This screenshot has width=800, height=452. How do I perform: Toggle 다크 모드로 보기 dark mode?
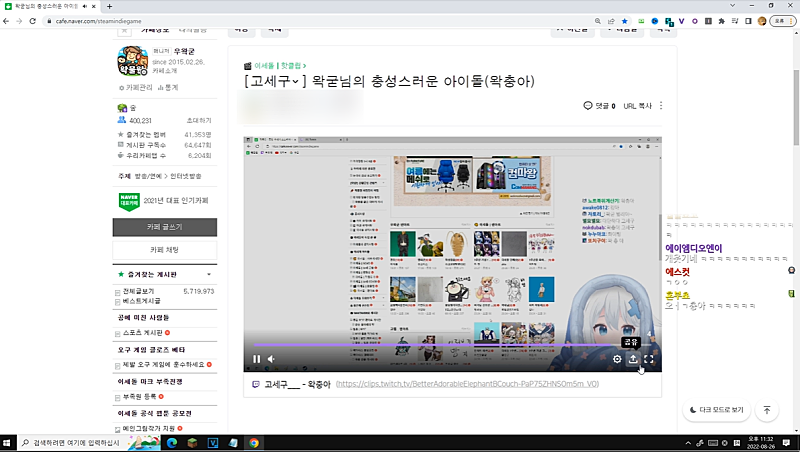click(x=716, y=410)
